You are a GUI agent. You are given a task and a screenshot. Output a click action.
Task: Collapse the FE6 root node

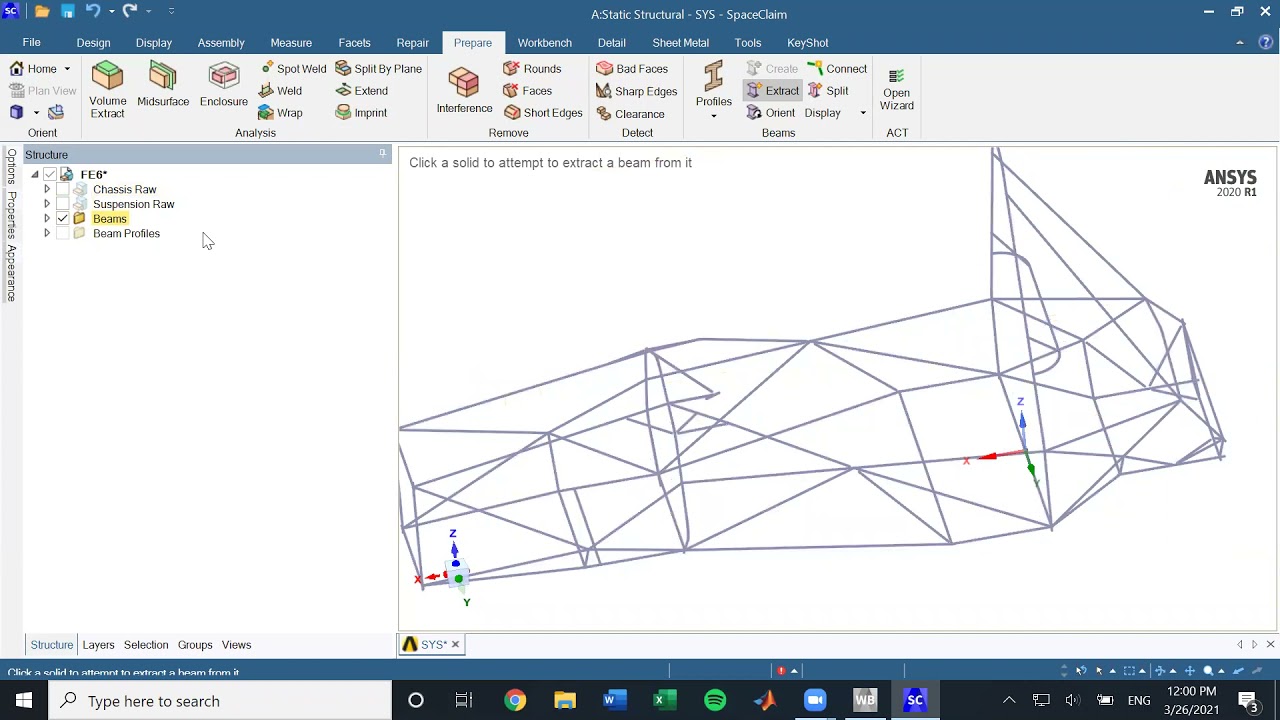coord(35,175)
